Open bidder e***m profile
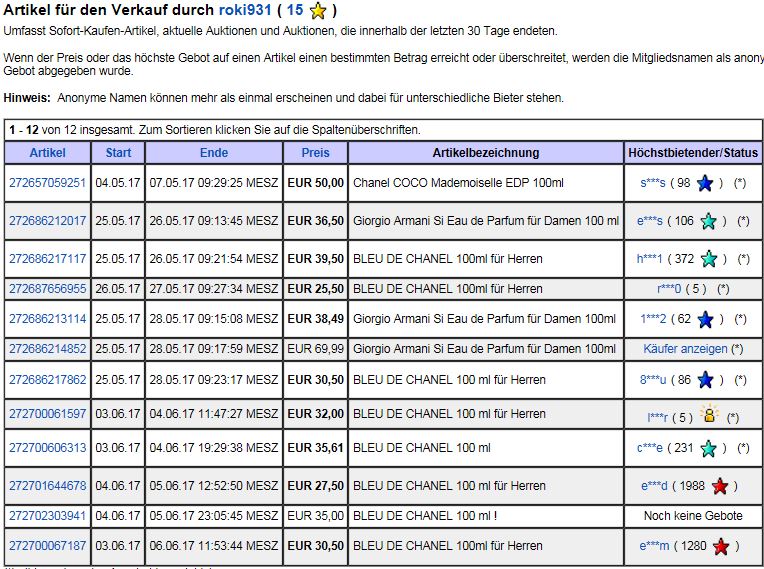Image resolution: width=764 pixels, height=569 pixels. click(x=654, y=546)
